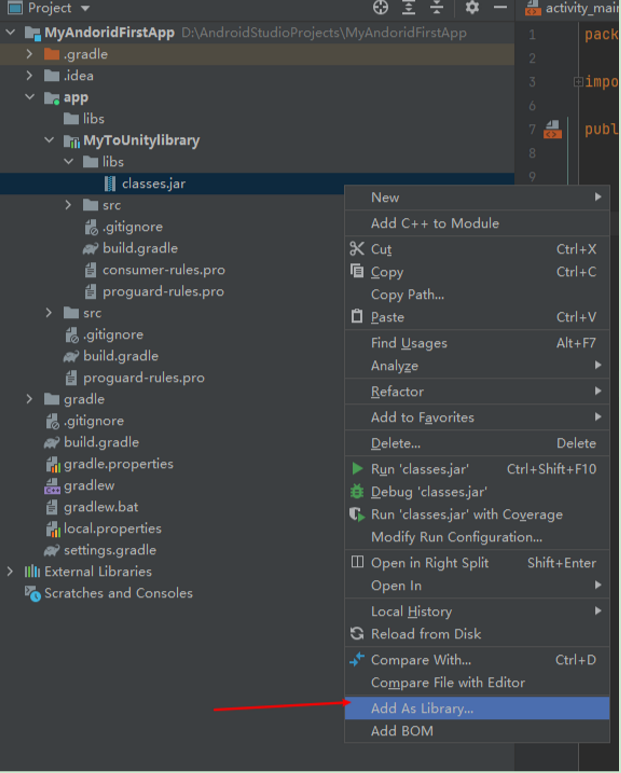Unfold the import block fold marker

pos(579,81)
